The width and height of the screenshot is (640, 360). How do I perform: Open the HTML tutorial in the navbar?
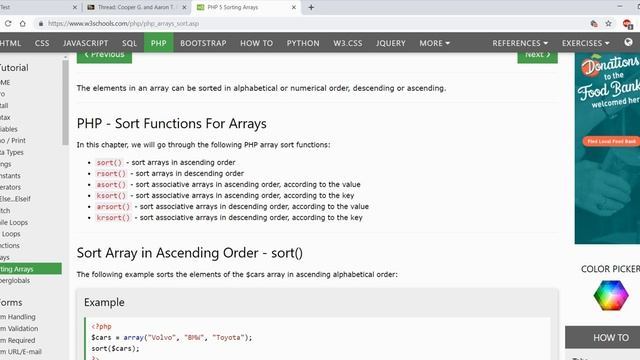pos(10,43)
